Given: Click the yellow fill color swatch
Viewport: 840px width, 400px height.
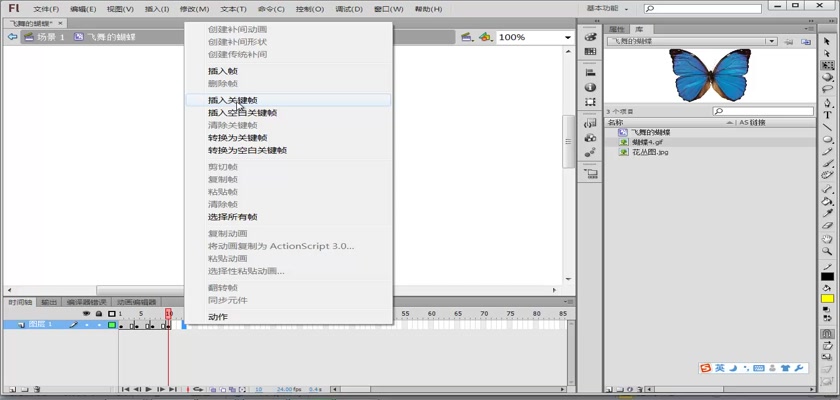Looking at the screenshot, I should 828,298.
